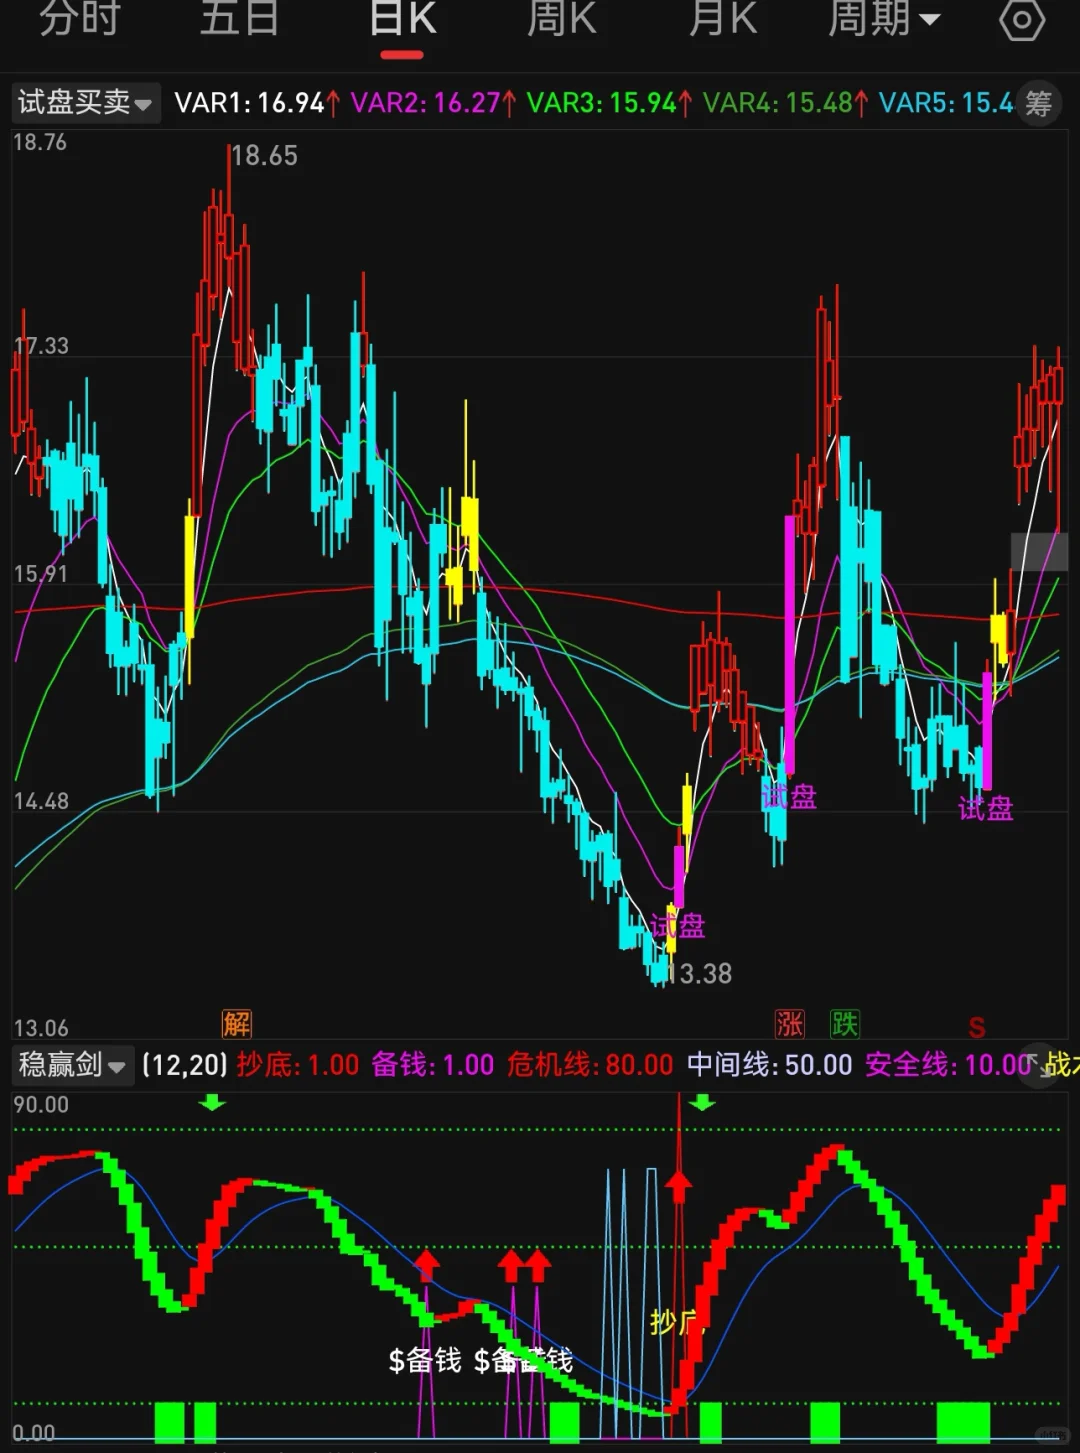The image size is (1080, 1453).
Task: Tap the yellow 抄底 signal label
Action: (676, 1323)
